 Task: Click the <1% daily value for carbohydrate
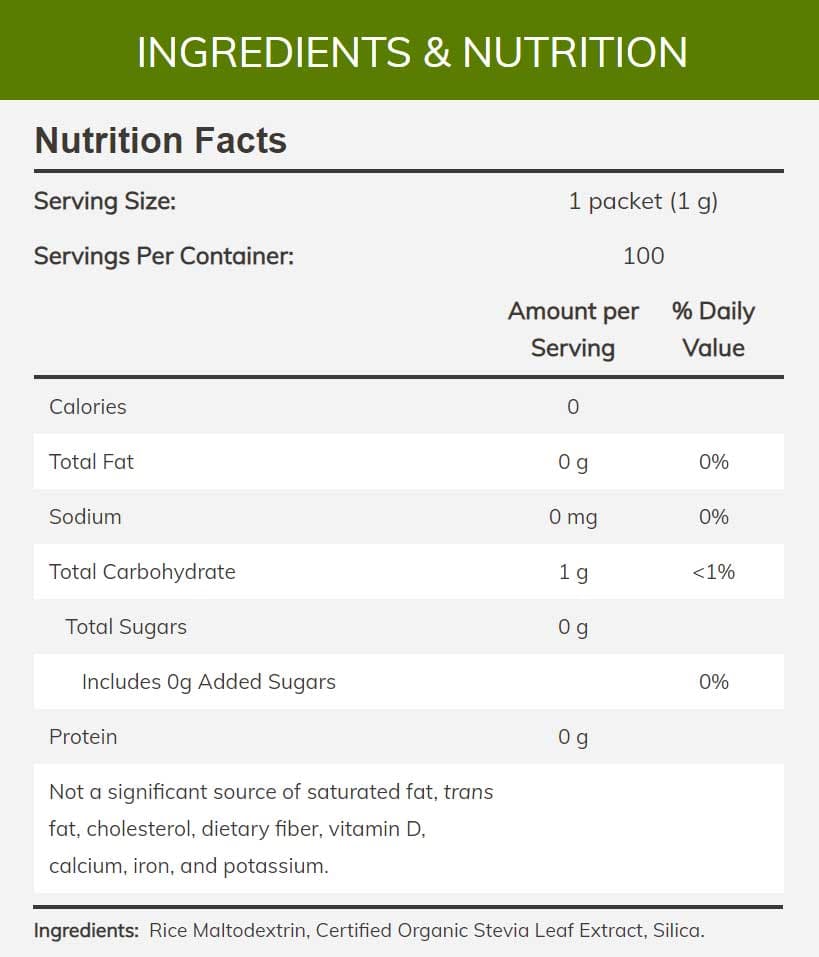click(713, 572)
